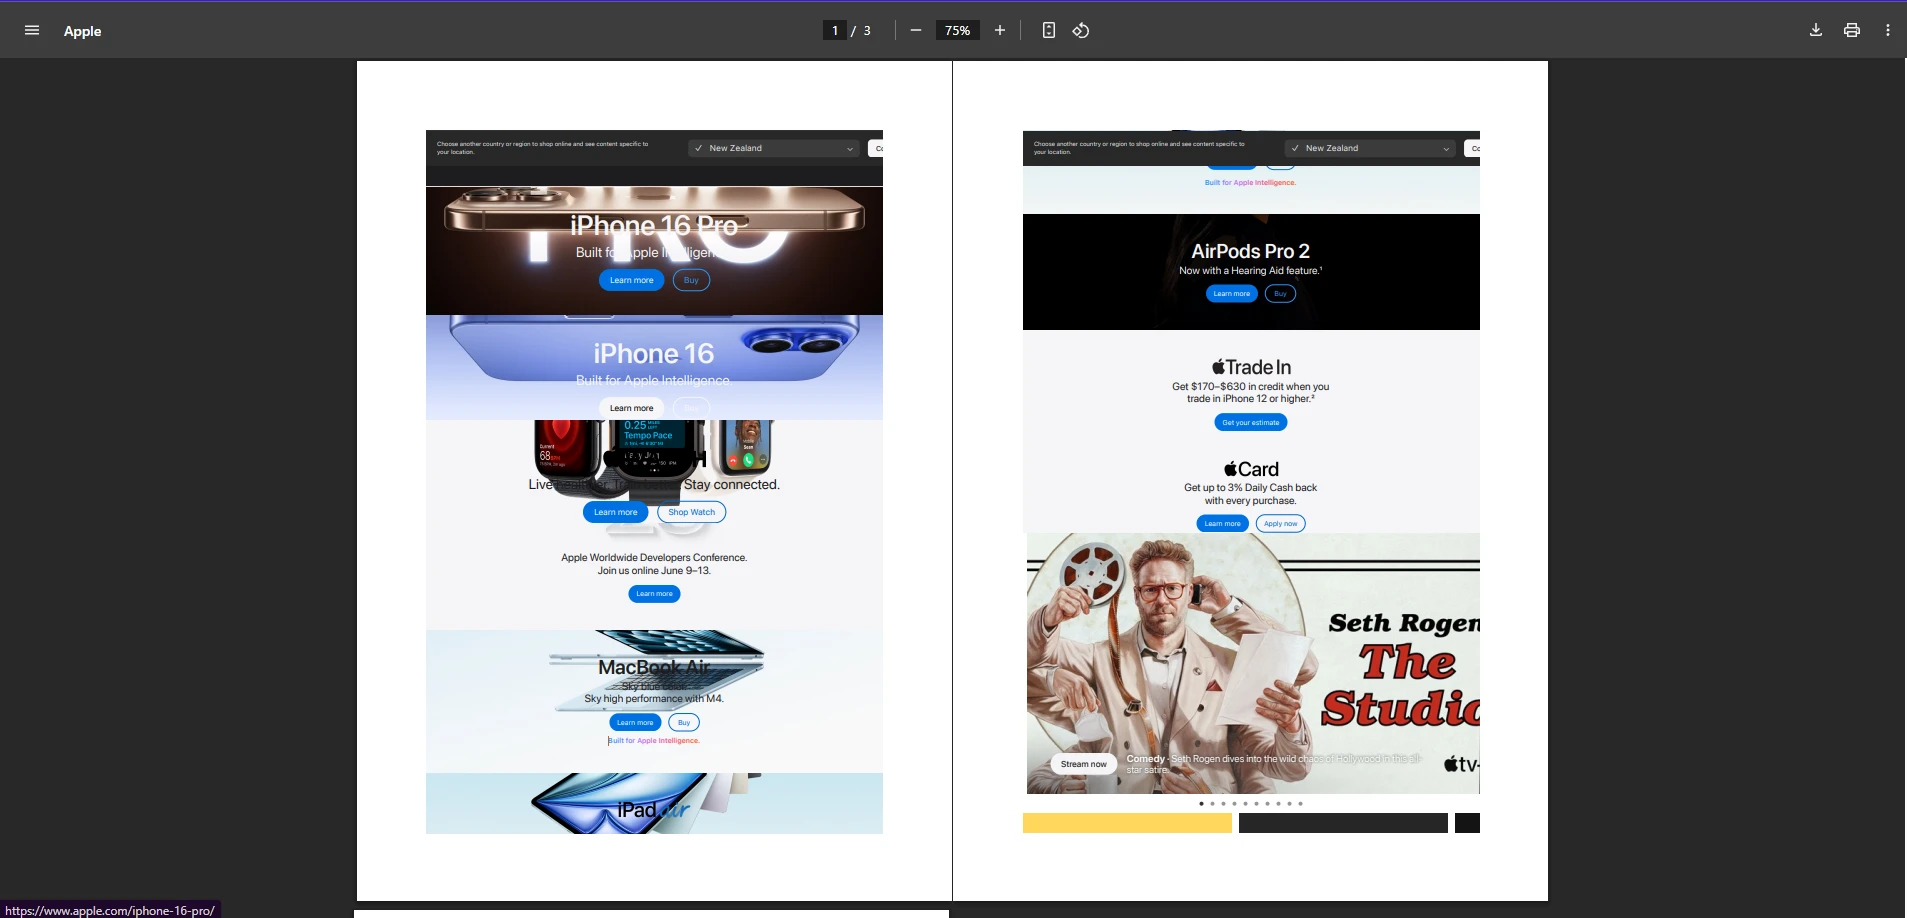Click the zoom out minus icon
Viewport: 1907px width, 918px height.
pos(915,31)
